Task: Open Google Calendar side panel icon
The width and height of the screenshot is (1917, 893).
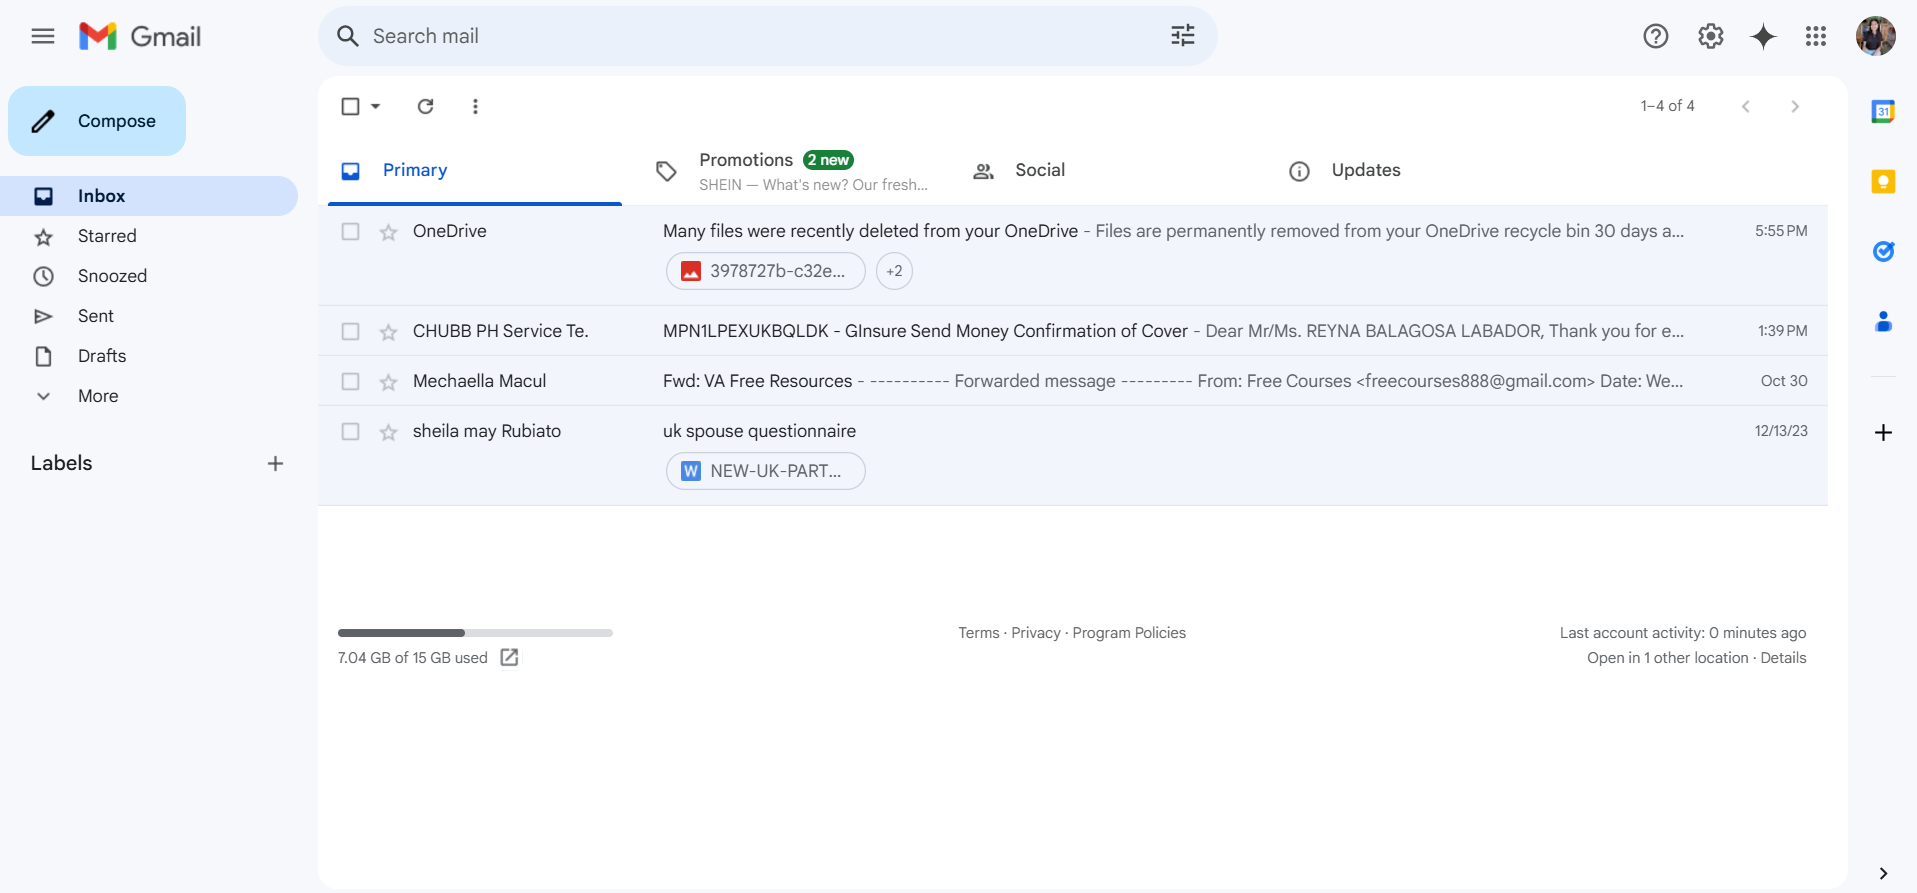Action: (x=1883, y=111)
